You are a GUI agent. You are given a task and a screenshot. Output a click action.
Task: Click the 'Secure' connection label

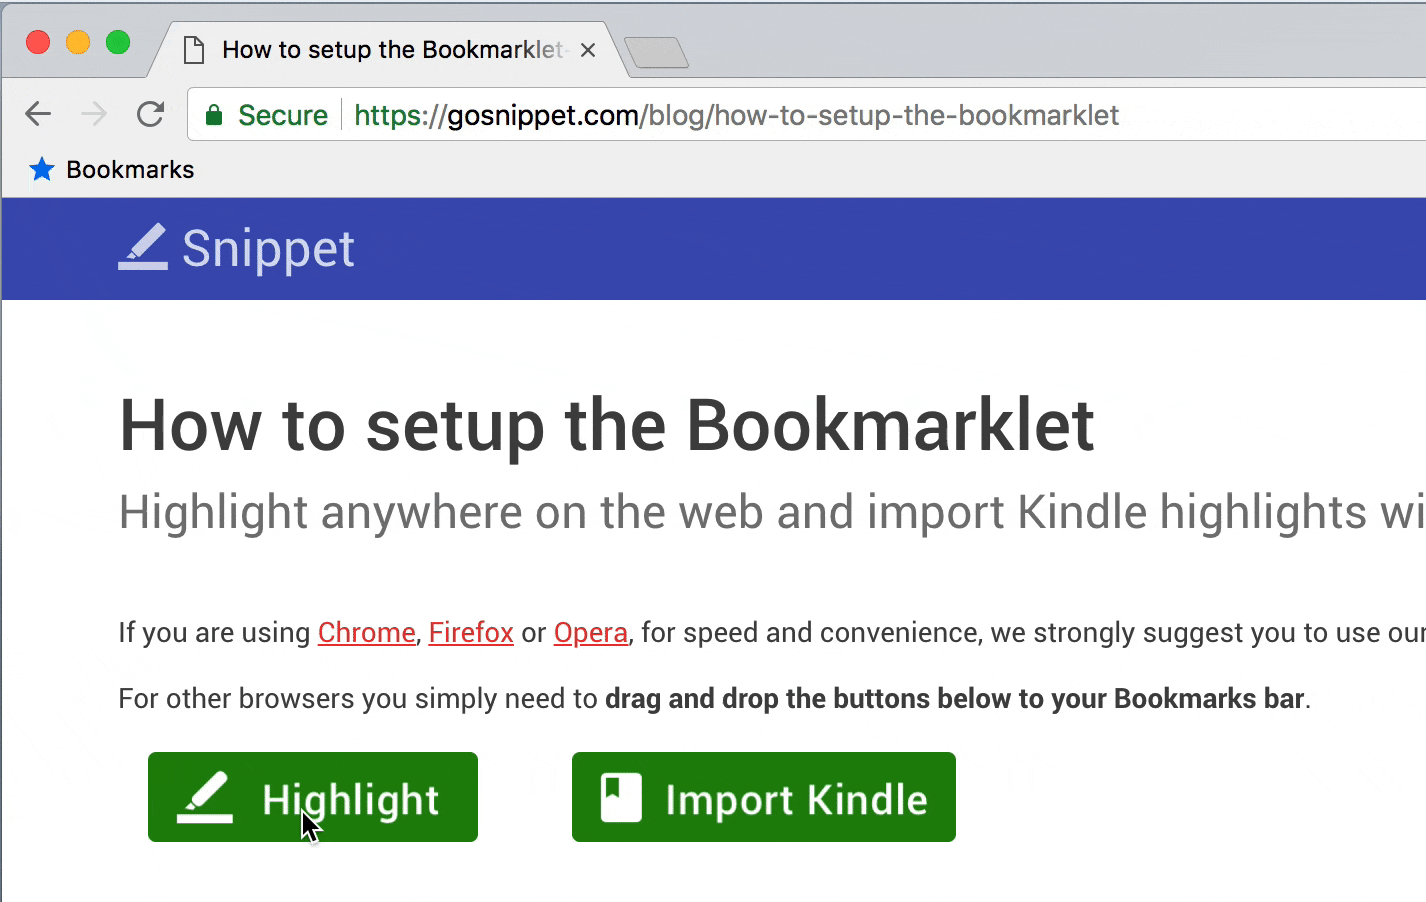tap(283, 115)
